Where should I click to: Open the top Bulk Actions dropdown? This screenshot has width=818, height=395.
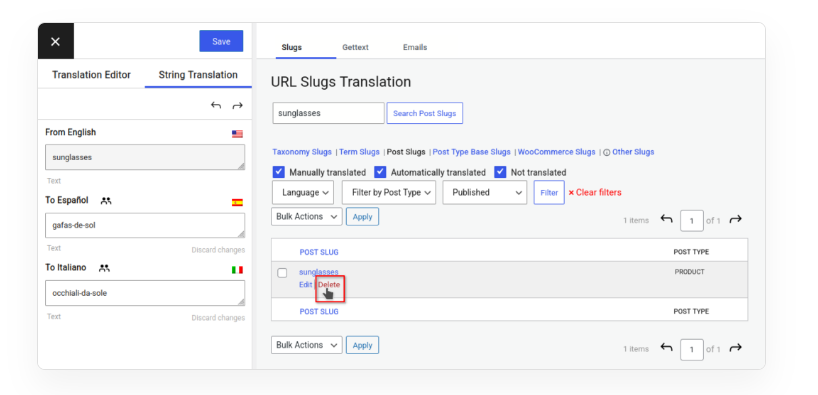tap(307, 217)
